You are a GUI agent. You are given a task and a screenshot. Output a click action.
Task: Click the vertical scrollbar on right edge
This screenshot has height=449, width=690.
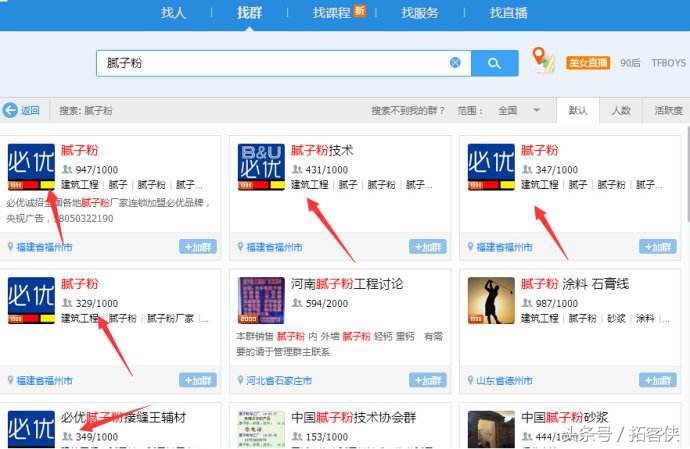[x=687, y=173]
